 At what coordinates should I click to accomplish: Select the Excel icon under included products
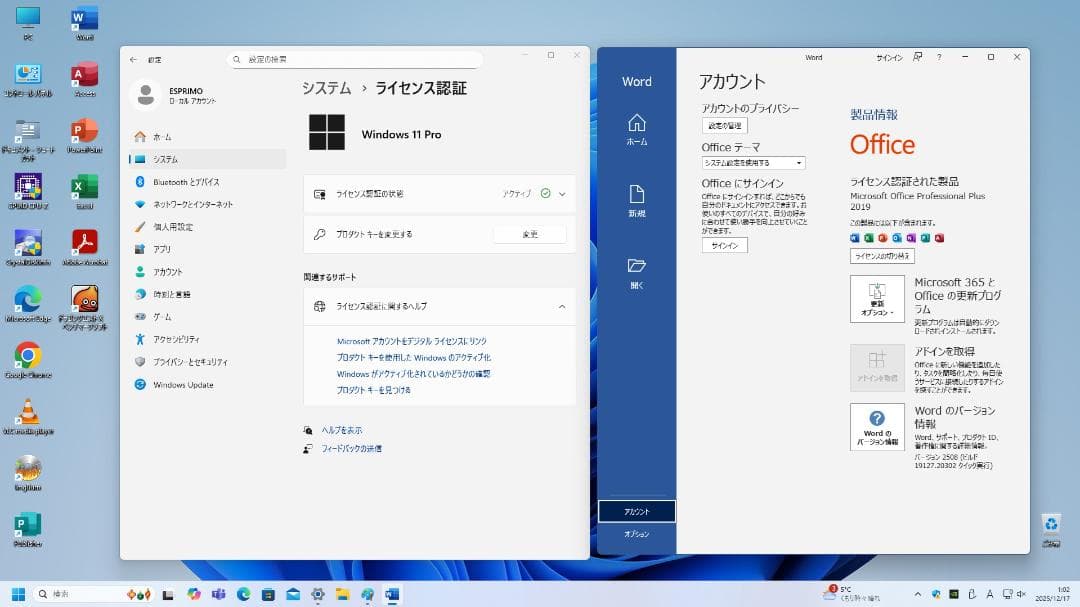coord(868,238)
